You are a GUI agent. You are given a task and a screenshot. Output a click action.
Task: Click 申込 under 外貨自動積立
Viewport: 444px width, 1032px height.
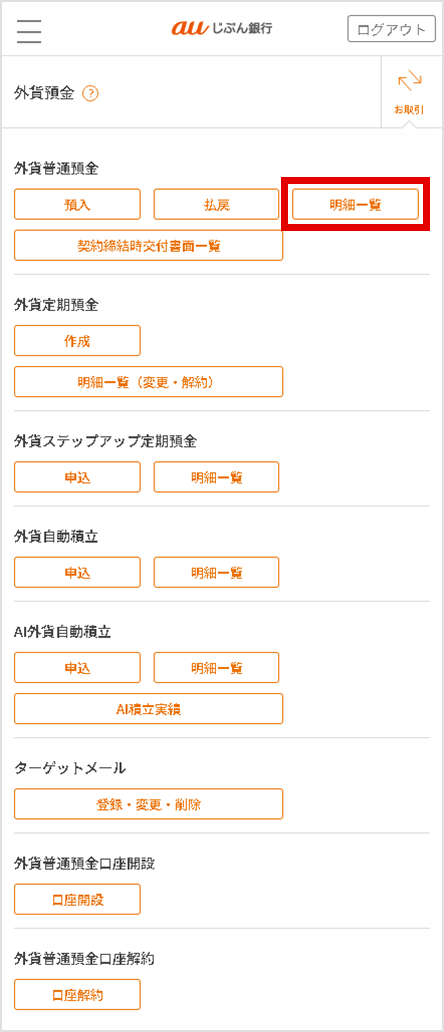tap(77, 573)
